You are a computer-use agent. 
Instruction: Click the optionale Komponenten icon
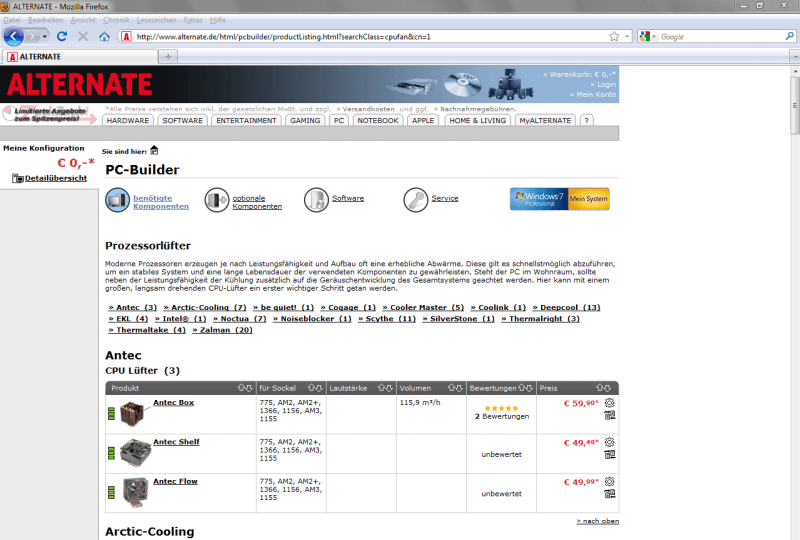[x=217, y=200]
